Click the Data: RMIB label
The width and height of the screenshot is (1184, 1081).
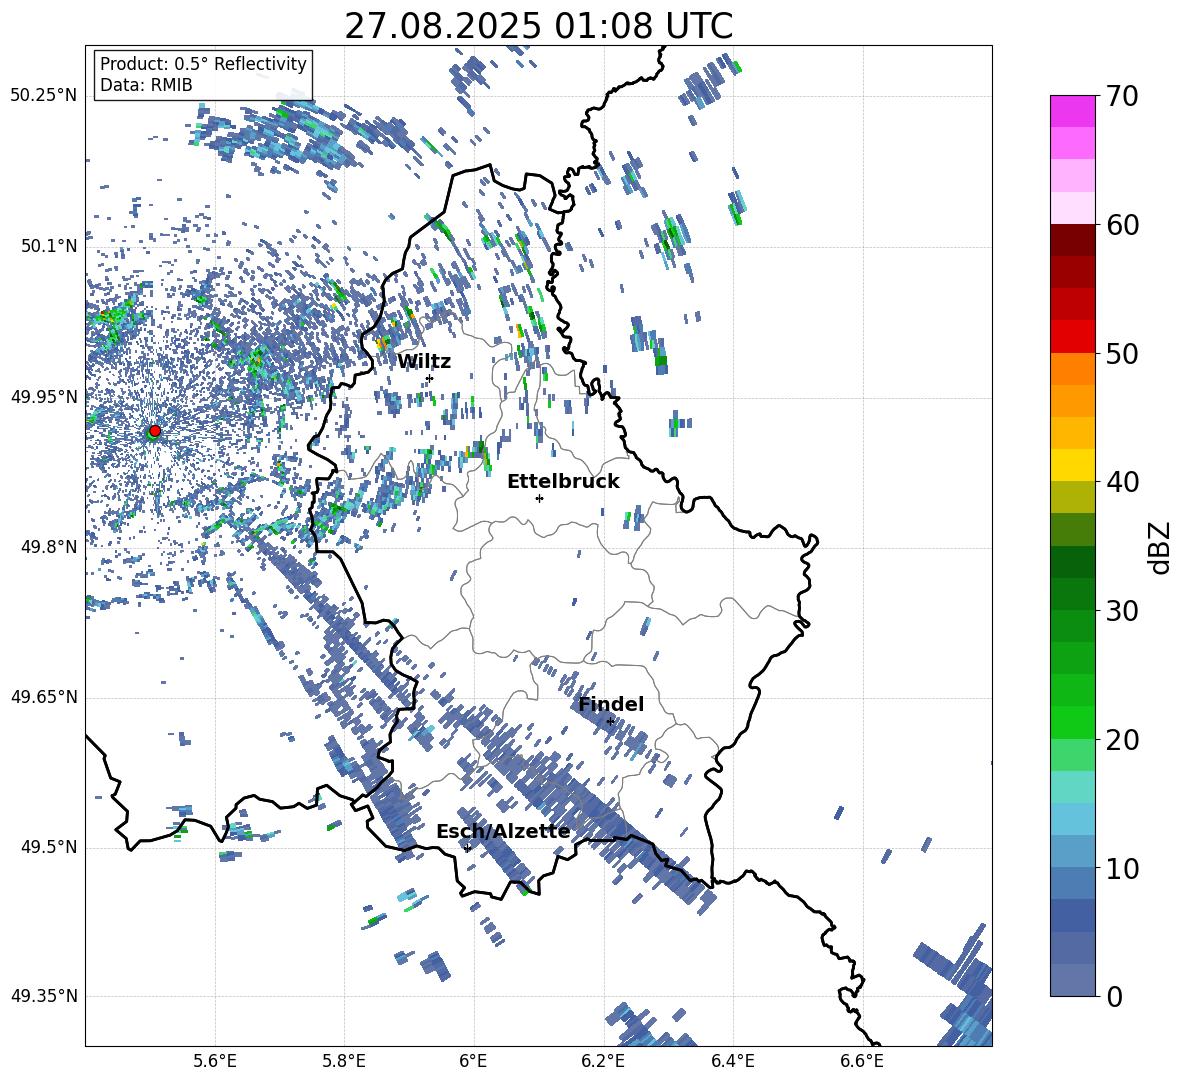tap(146, 85)
